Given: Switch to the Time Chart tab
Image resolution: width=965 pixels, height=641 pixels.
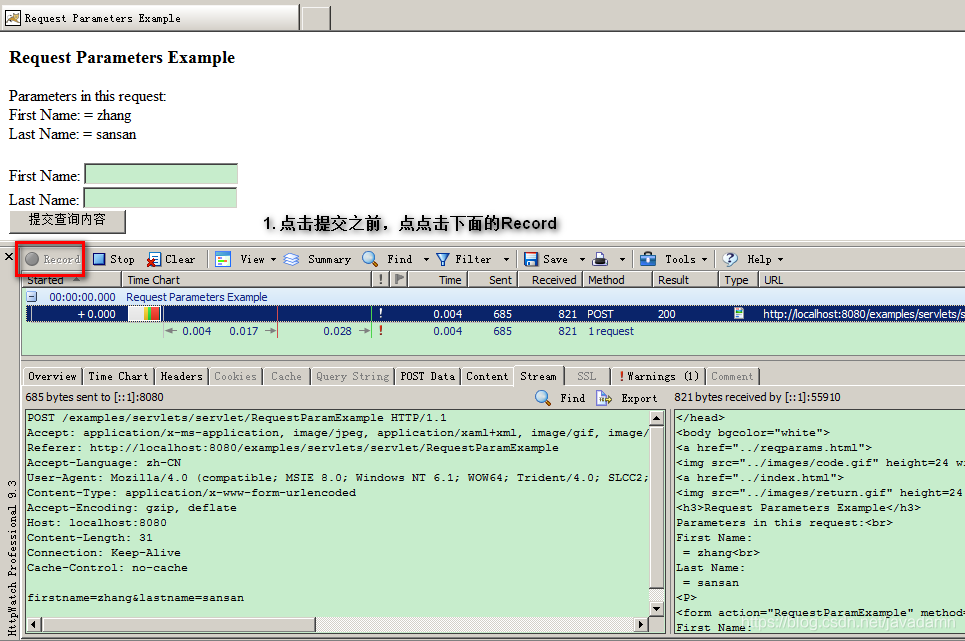Looking at the screenshot, I should 118,376.
